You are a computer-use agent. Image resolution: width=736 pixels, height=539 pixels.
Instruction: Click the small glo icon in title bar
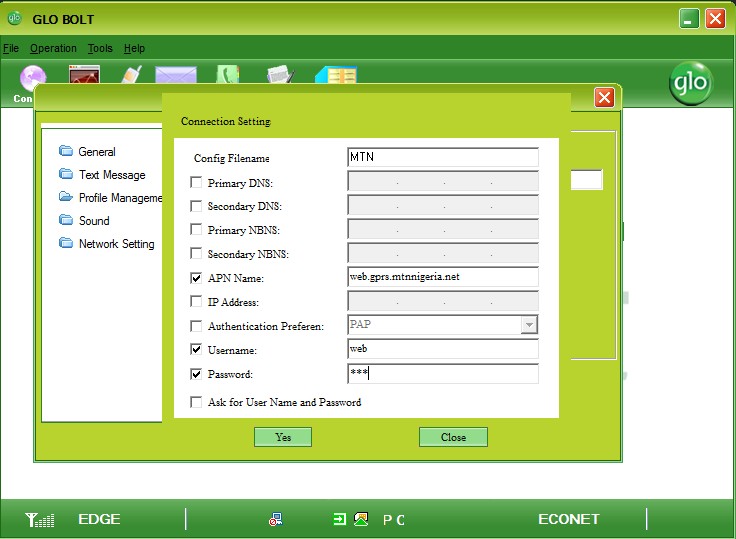point(15,19)
